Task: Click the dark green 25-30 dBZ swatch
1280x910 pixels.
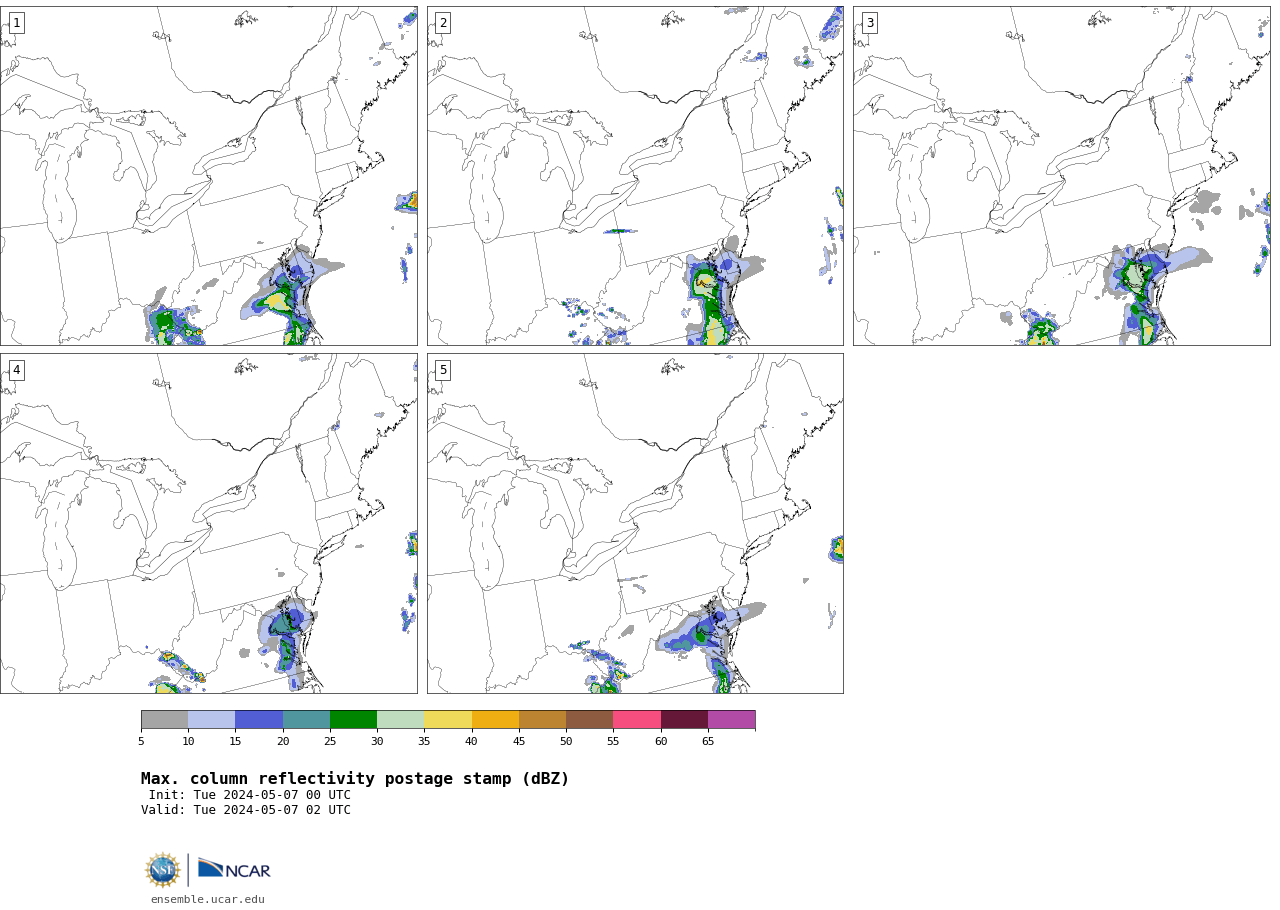Action: point(353,720)
